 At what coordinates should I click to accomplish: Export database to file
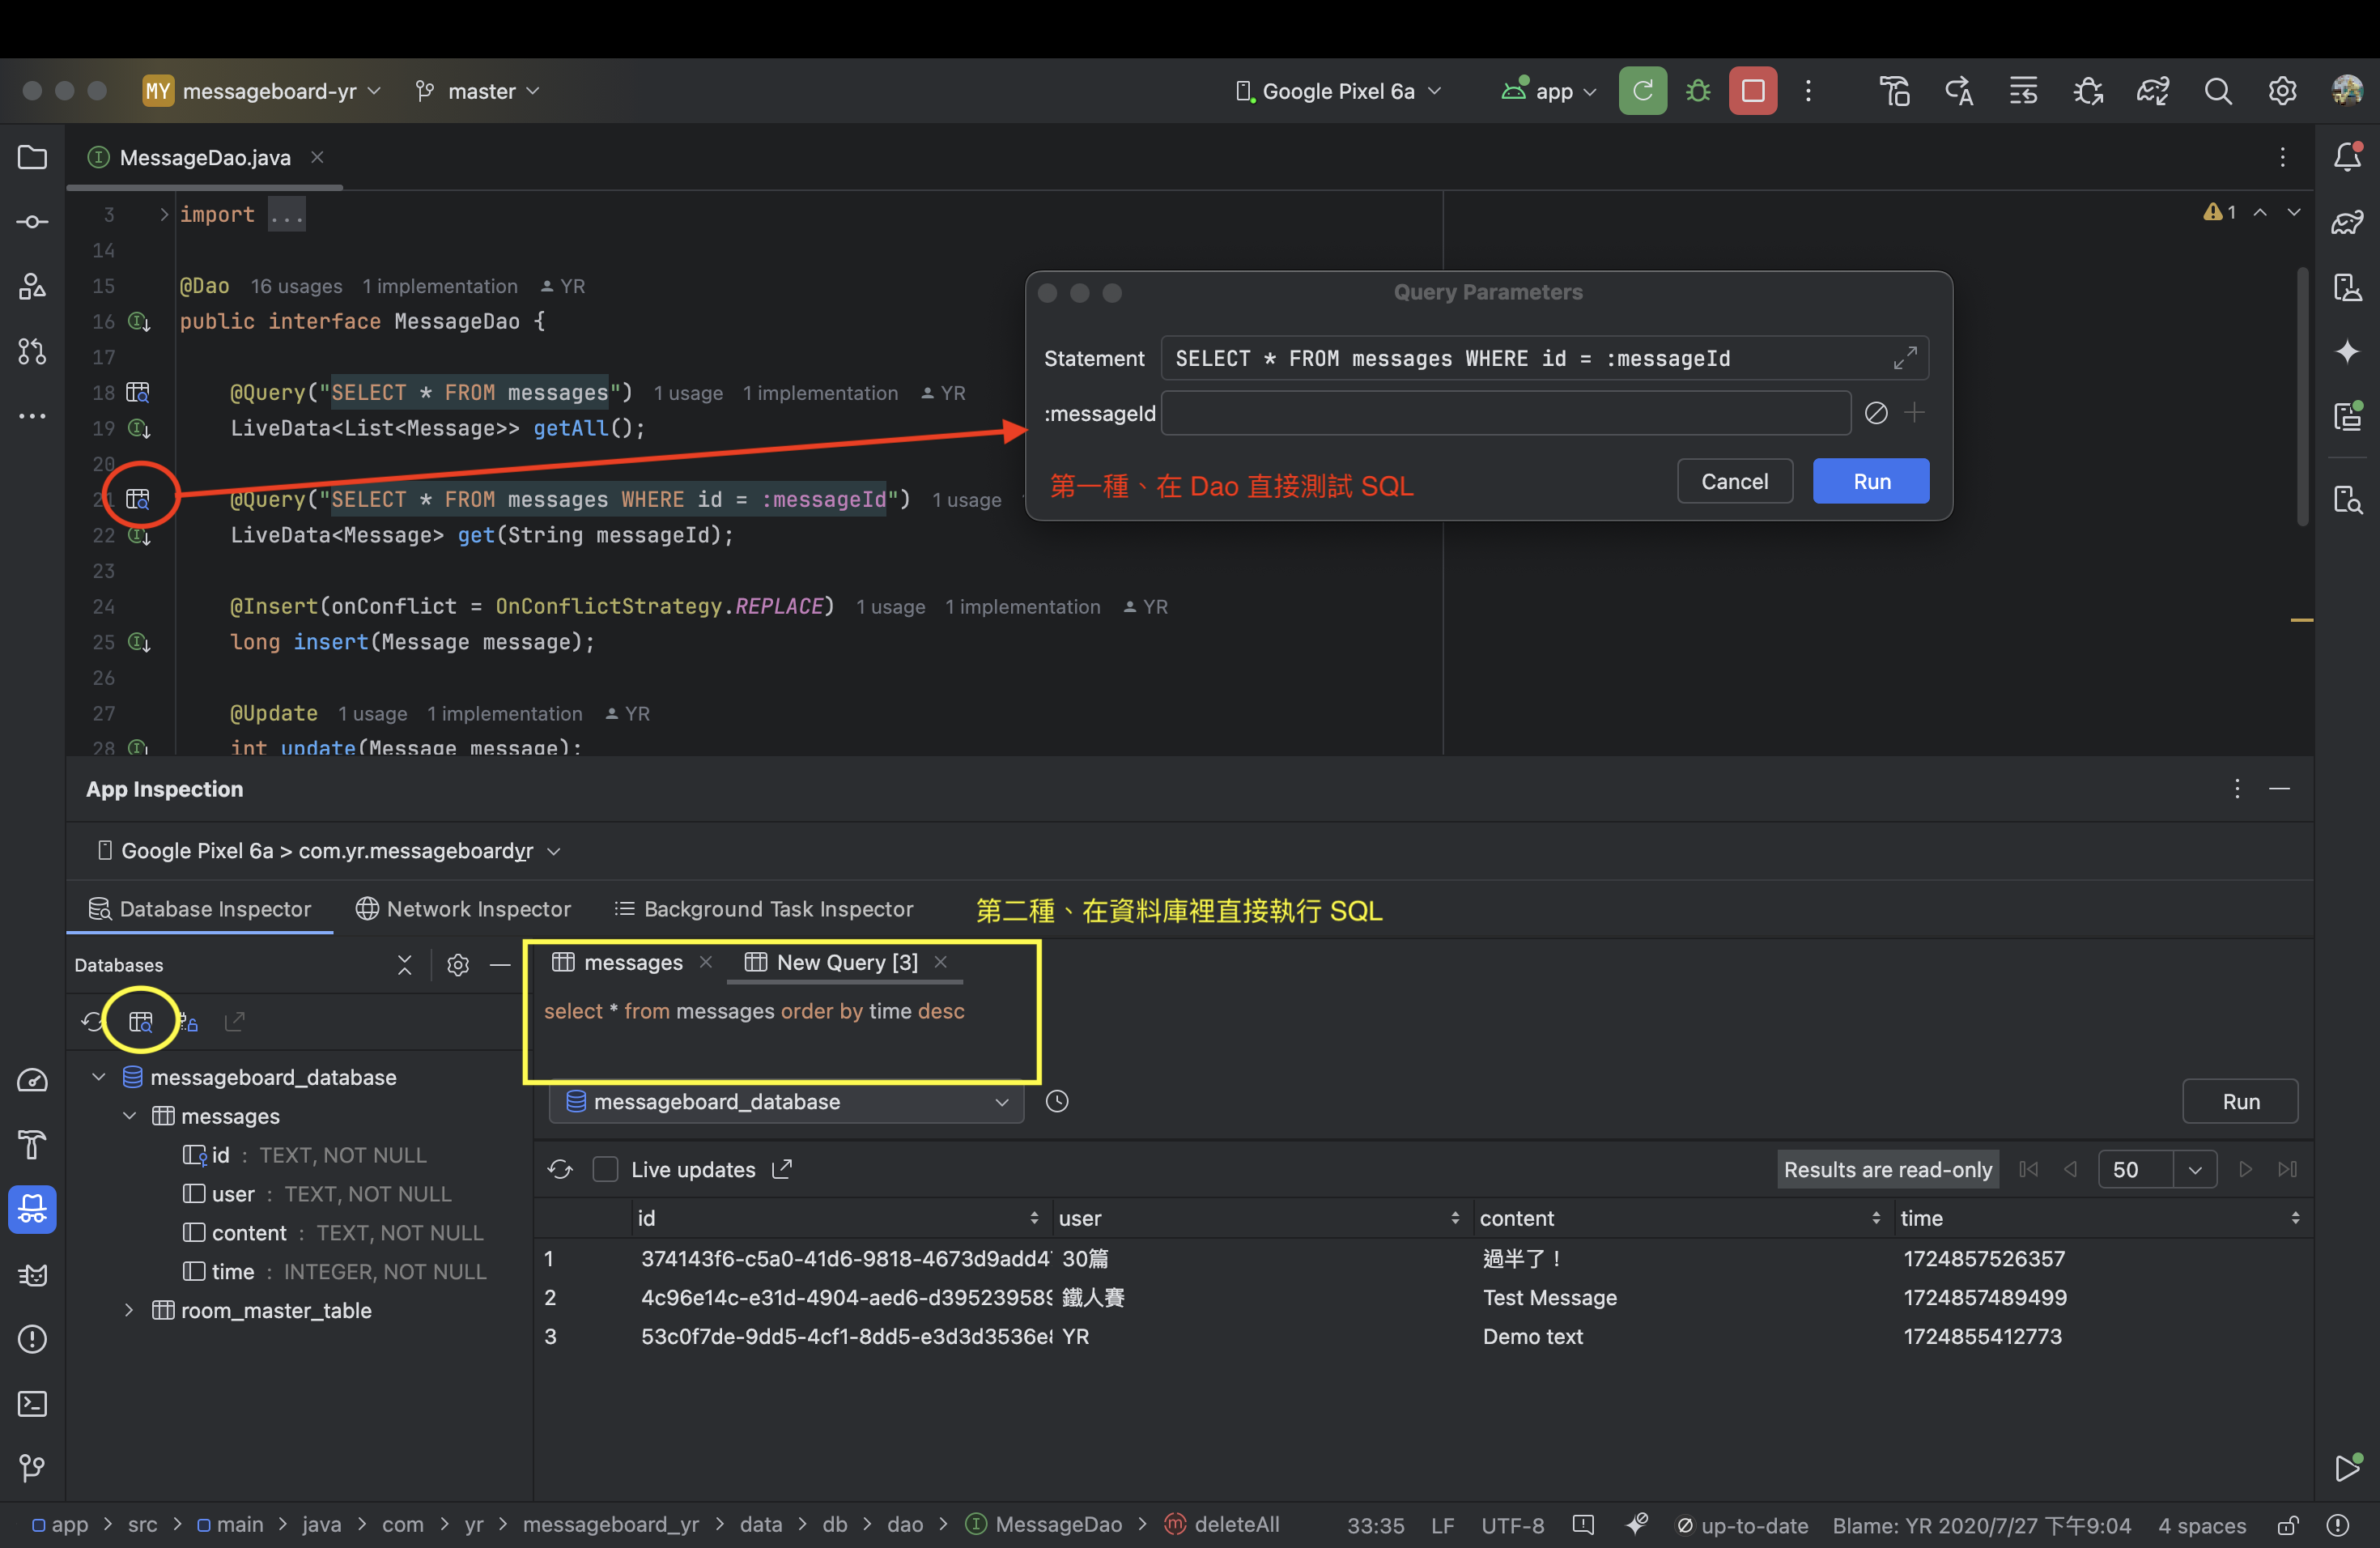click(234, 1021)
